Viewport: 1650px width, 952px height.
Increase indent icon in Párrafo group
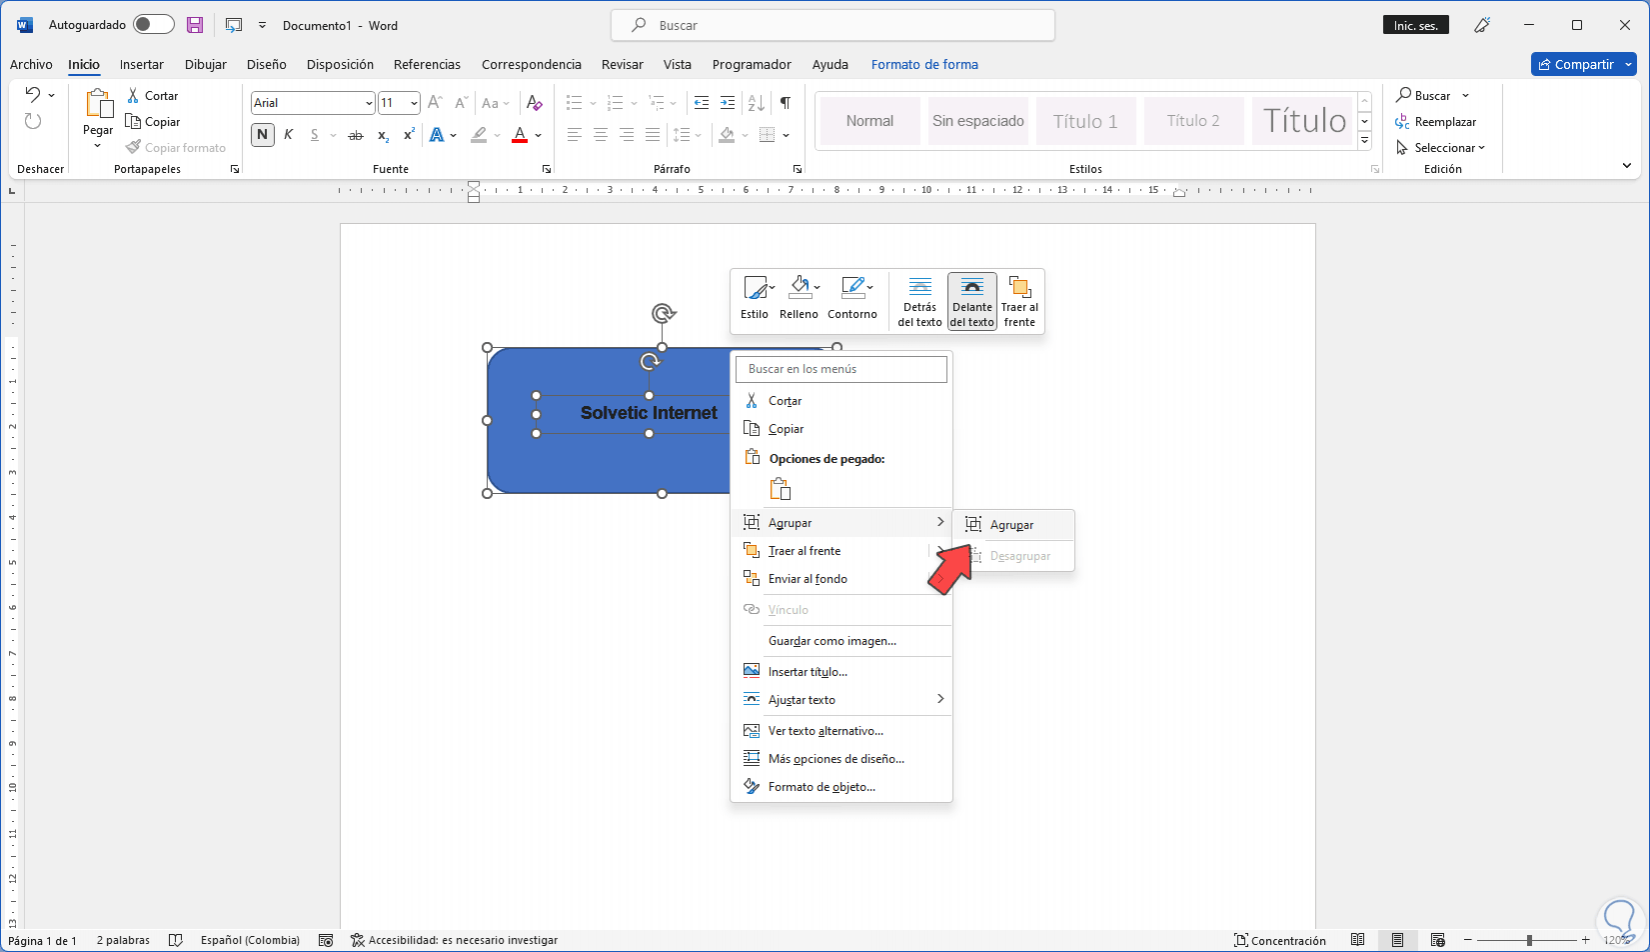727,103
